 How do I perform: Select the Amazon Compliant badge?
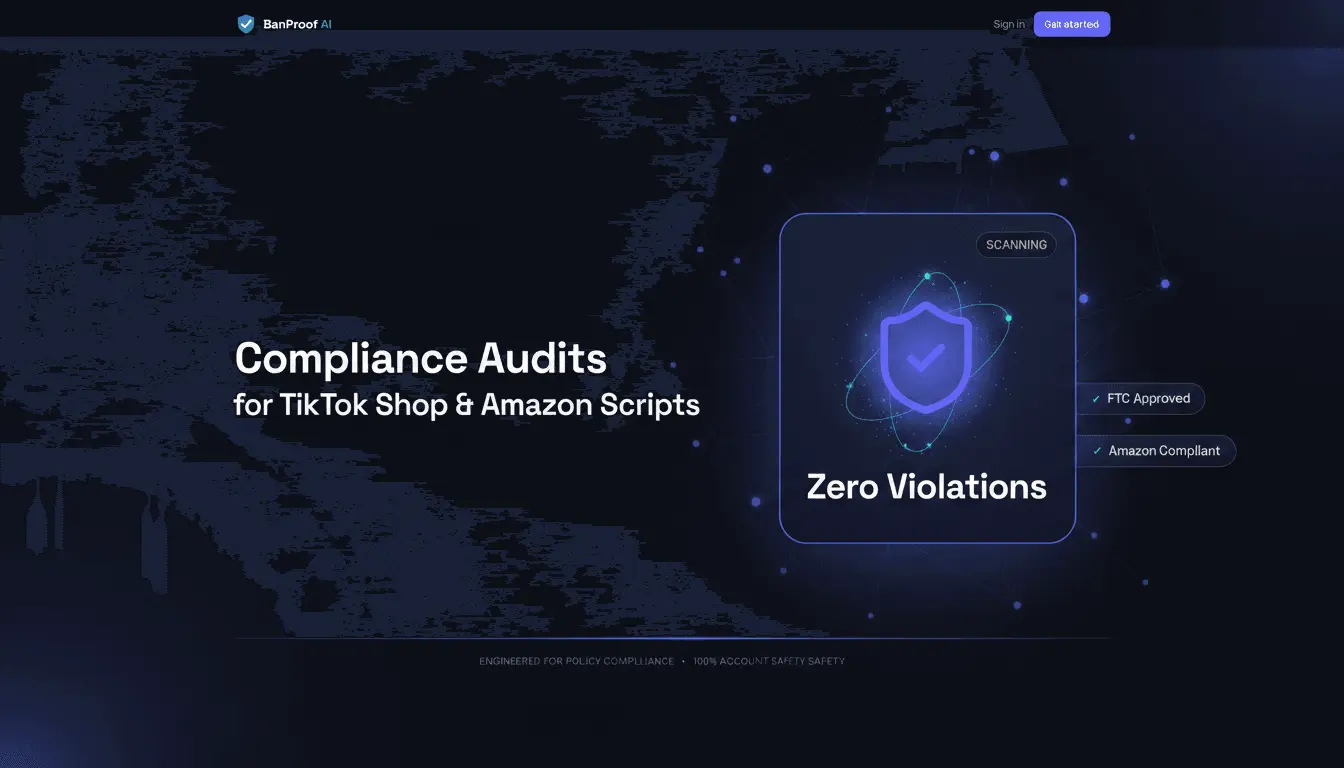(1157, 451)
